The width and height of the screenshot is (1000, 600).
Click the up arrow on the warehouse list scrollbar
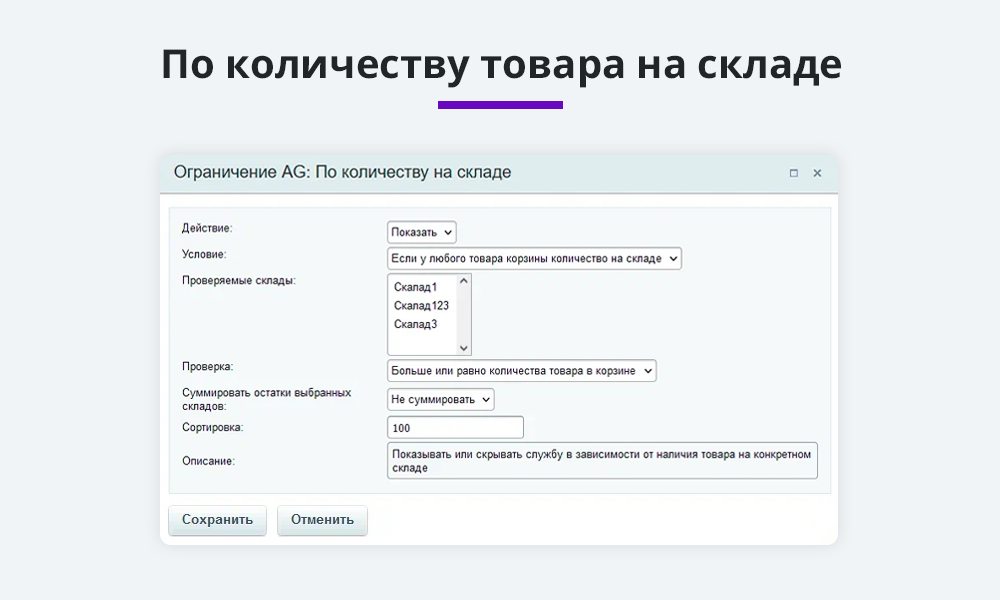[462, 279]
